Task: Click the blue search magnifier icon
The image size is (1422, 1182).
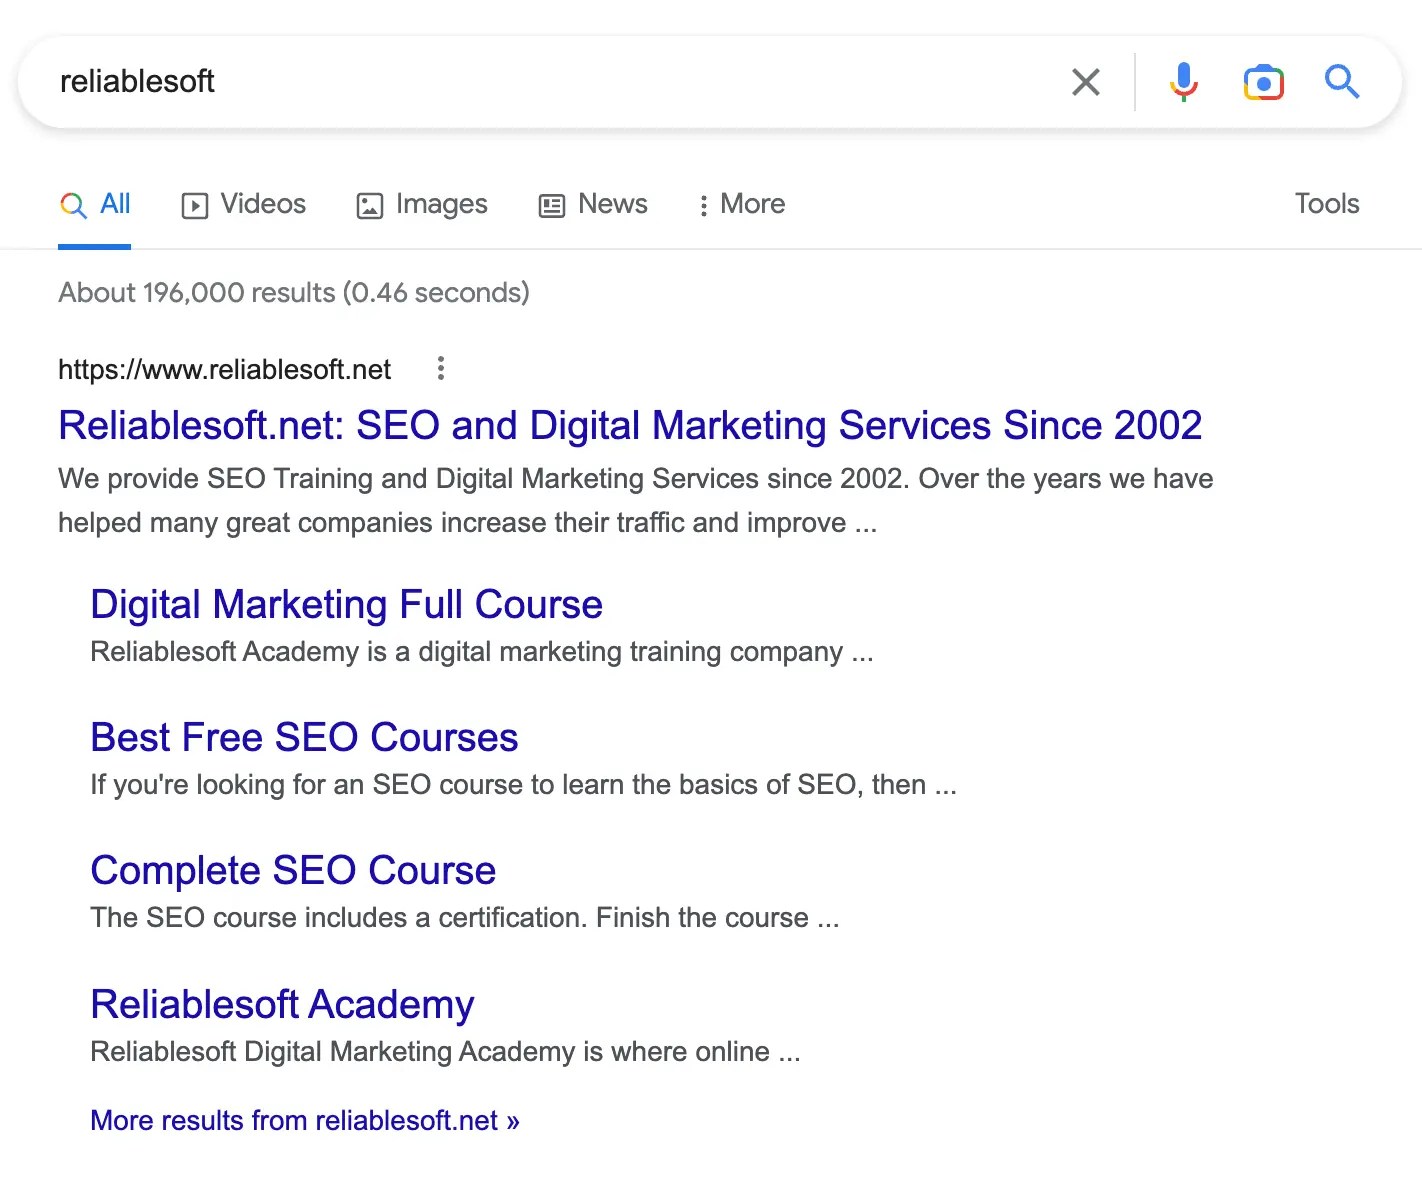Action: 1341,82
